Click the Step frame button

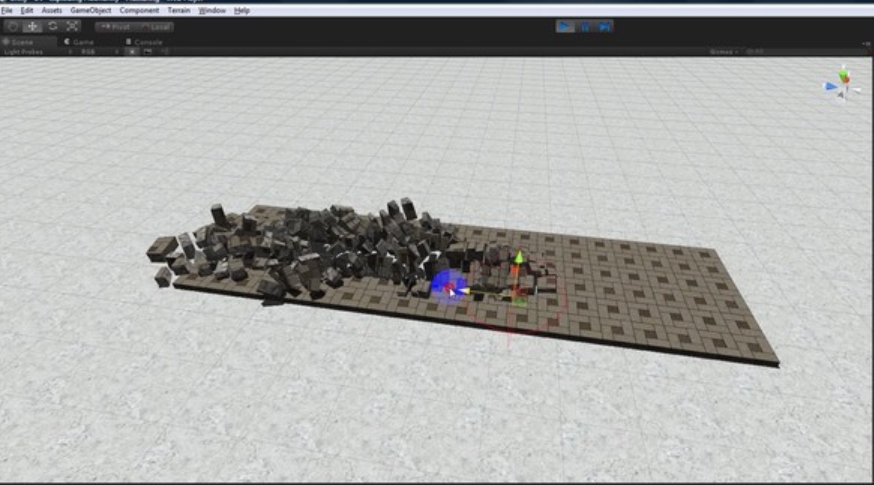[x=604, y=26]
